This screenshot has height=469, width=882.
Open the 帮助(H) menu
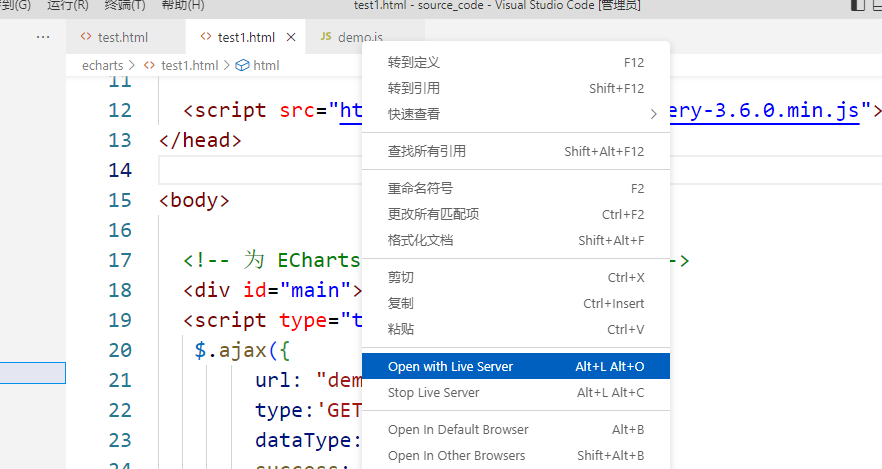(x=182, y=5)
